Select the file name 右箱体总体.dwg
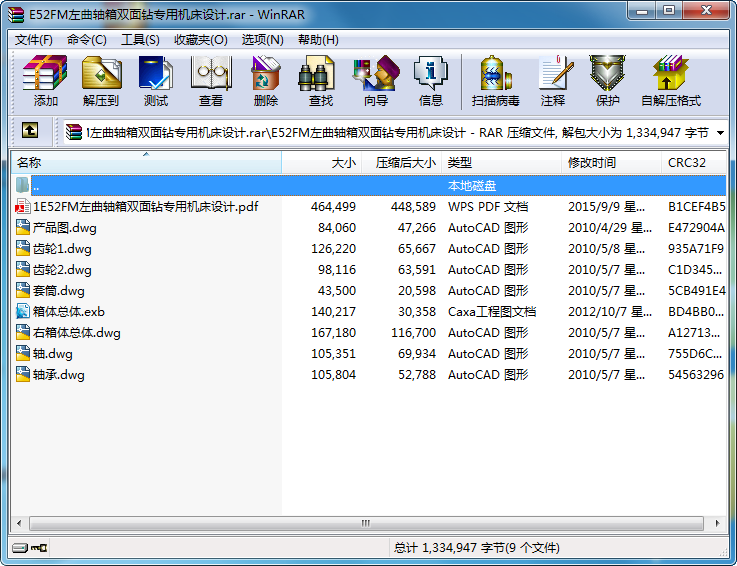Image resolution: width=737 pixels, height=566 pixels. coord(77,333)
